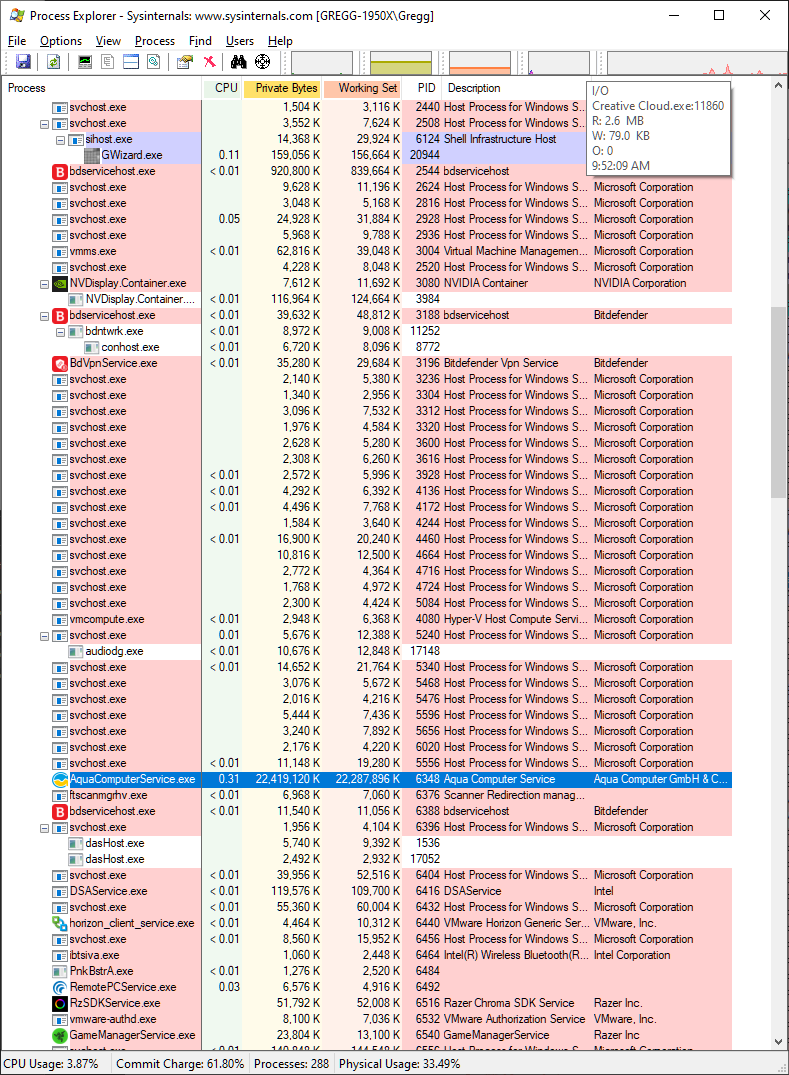Toggle the lower pane toolbar icon

[x=131, y=62]
